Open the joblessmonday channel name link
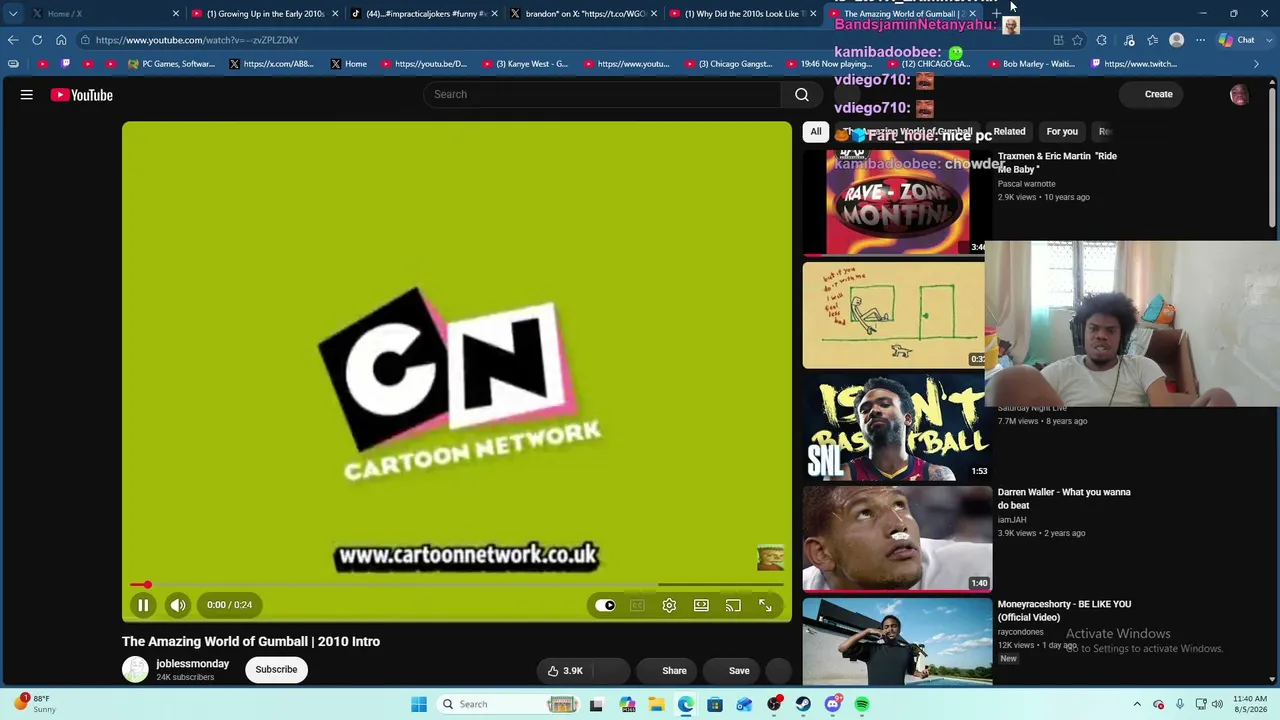Image resolution: width=1280 pixels, height=720 pixels. [x=192, y=664]
